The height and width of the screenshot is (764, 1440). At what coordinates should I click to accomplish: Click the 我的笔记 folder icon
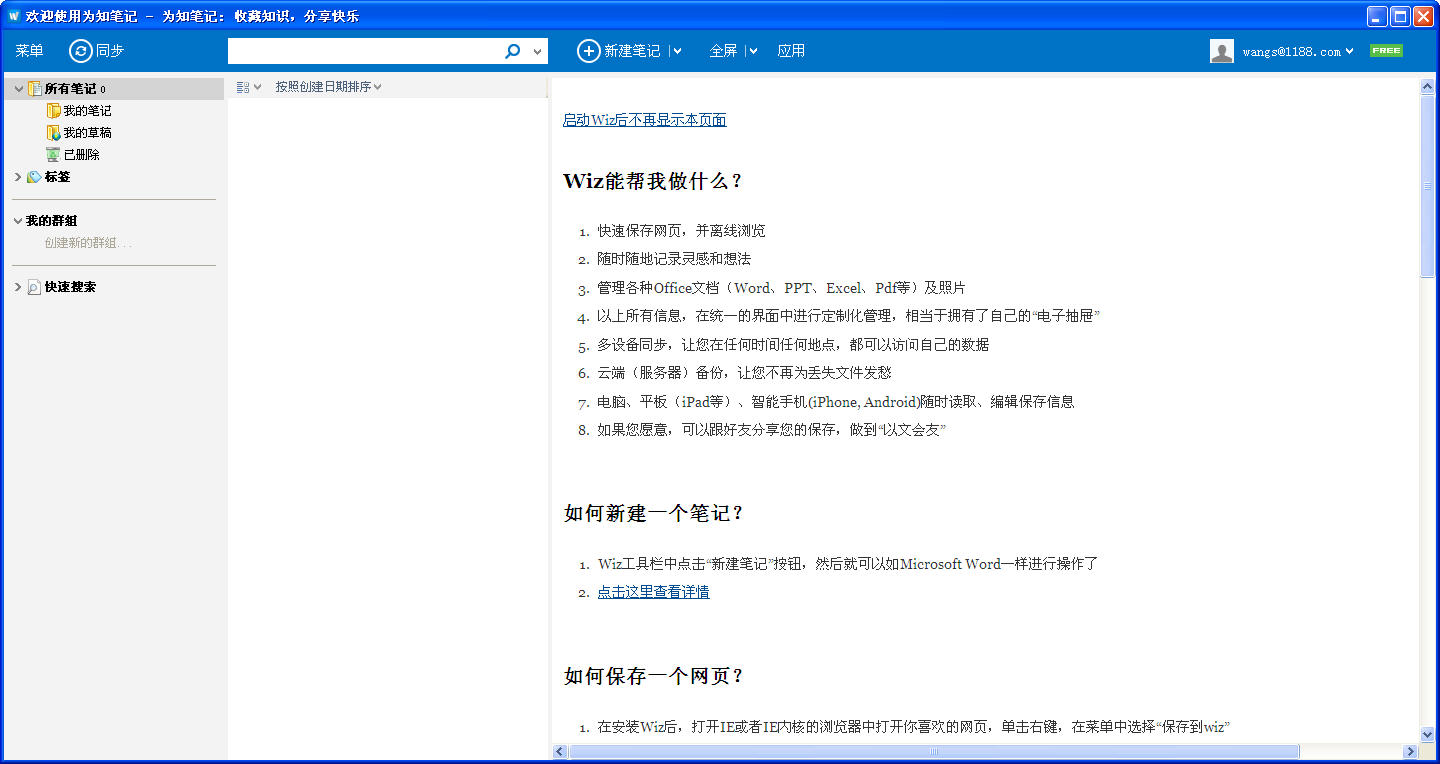pos(54,111)
